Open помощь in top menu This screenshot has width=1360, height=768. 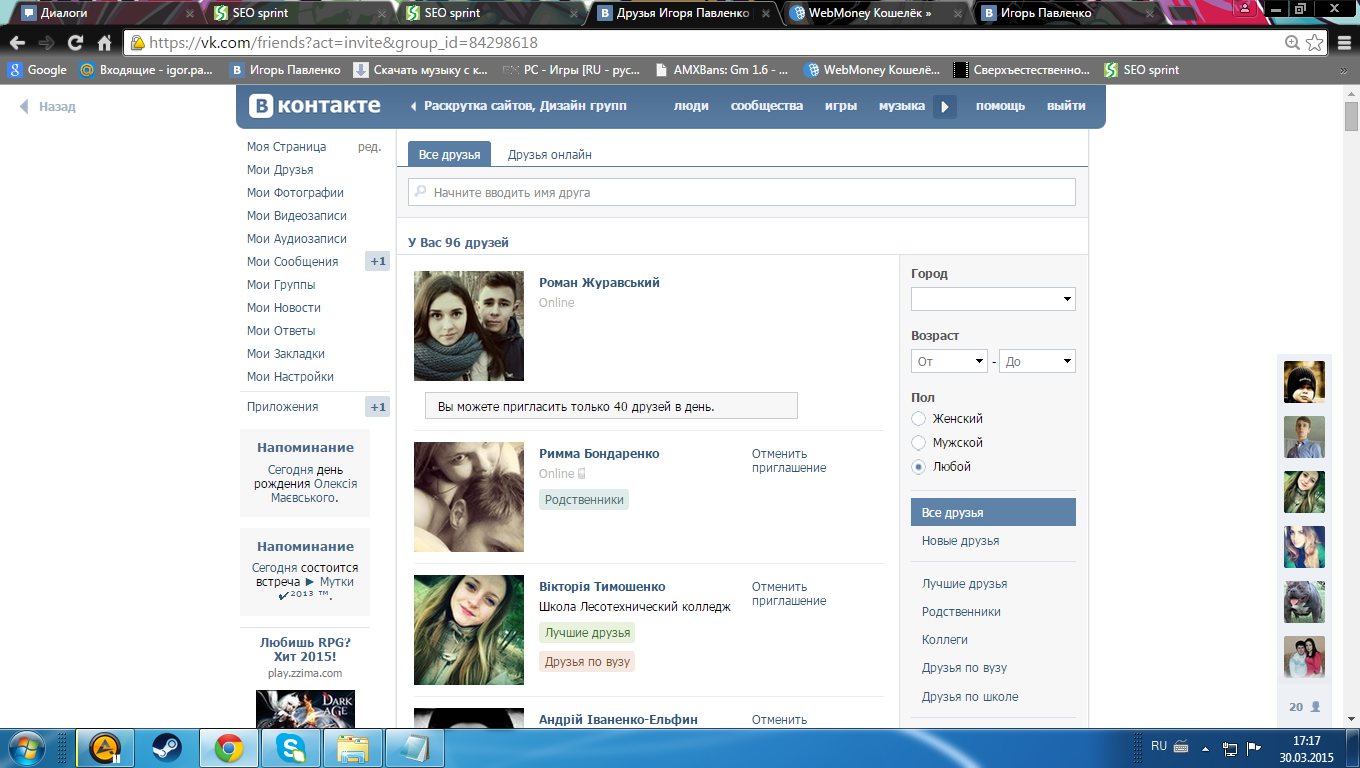point(1000,106)
